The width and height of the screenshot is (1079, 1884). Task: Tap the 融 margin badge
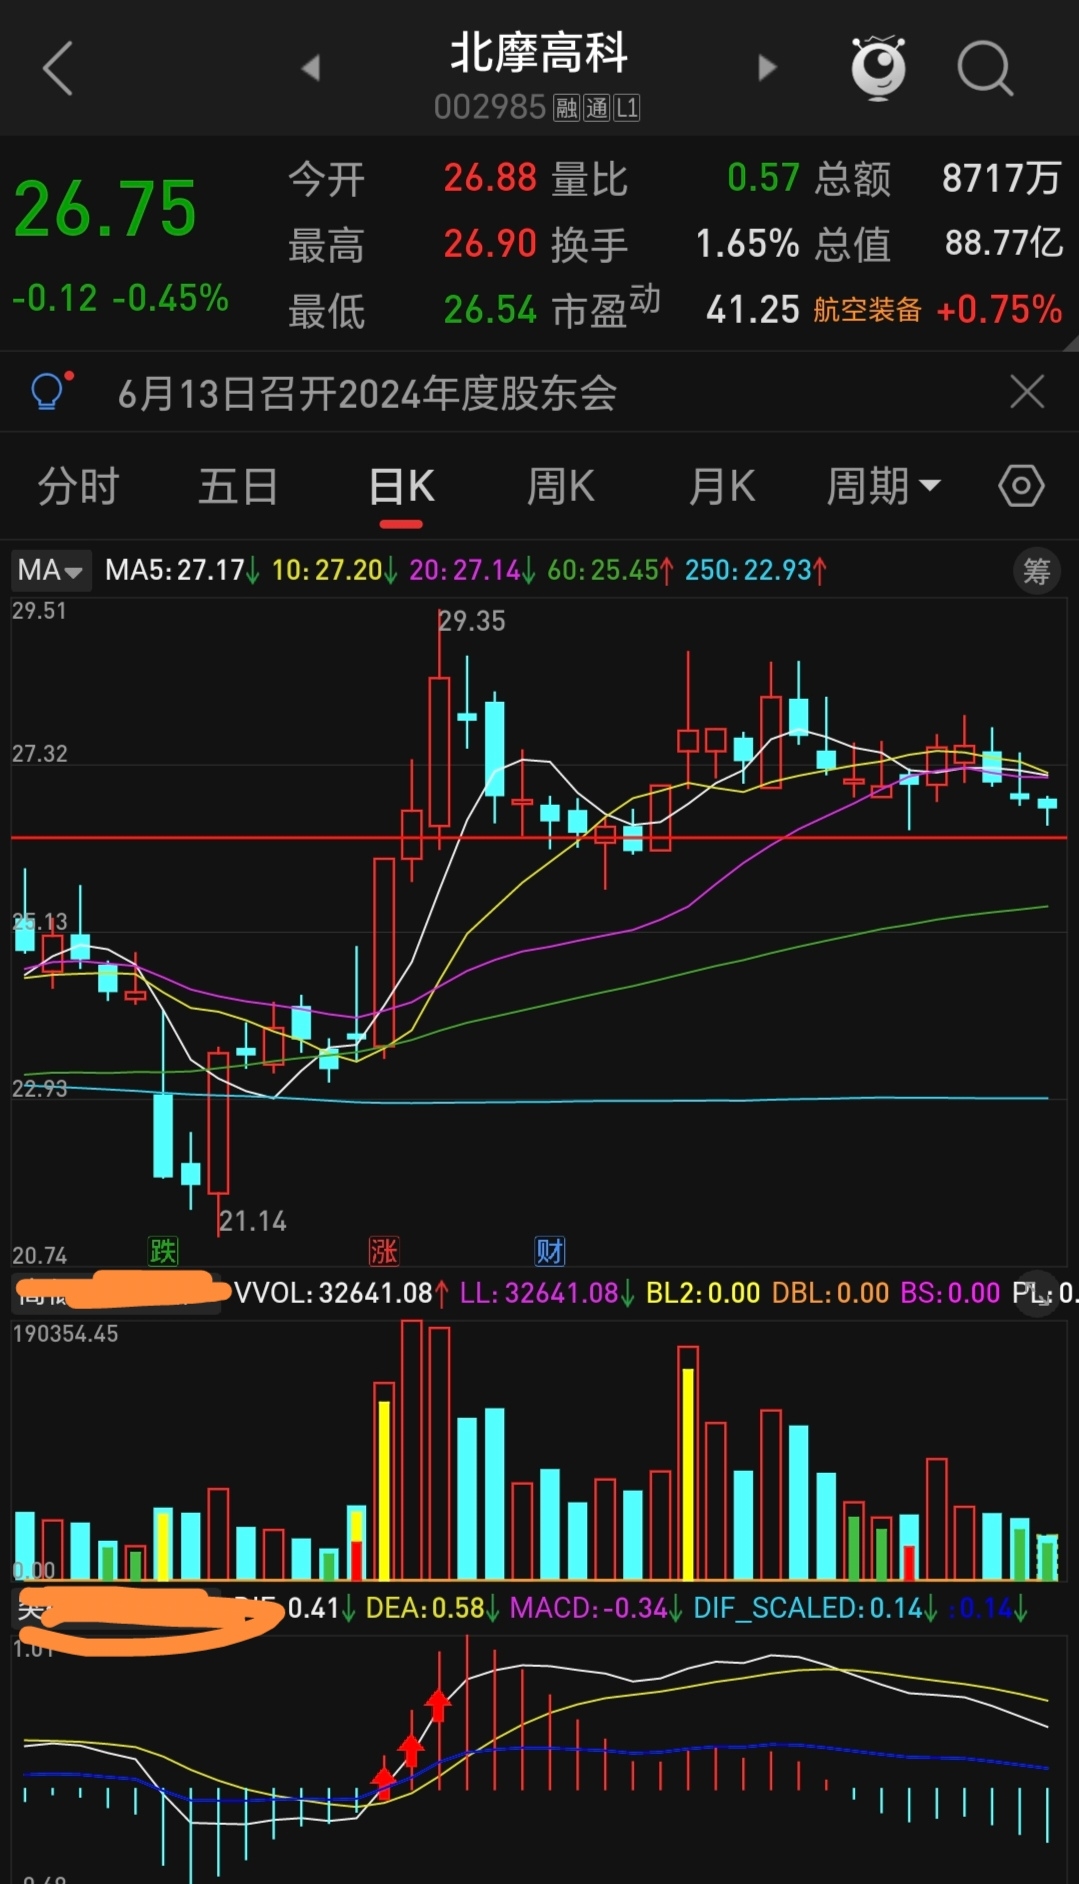(x=567, y=108)
